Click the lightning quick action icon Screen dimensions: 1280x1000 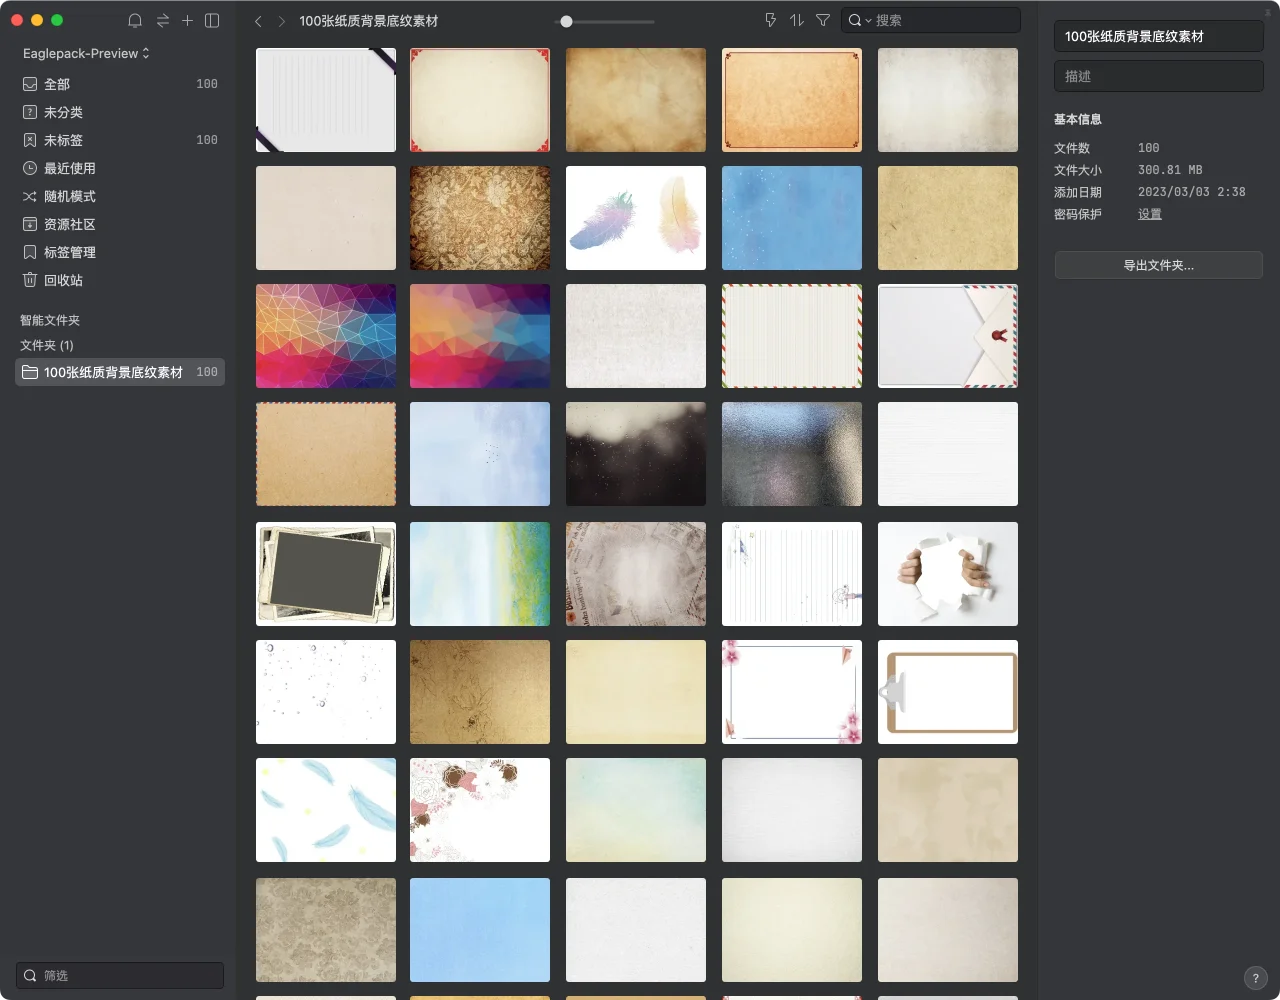770,20
